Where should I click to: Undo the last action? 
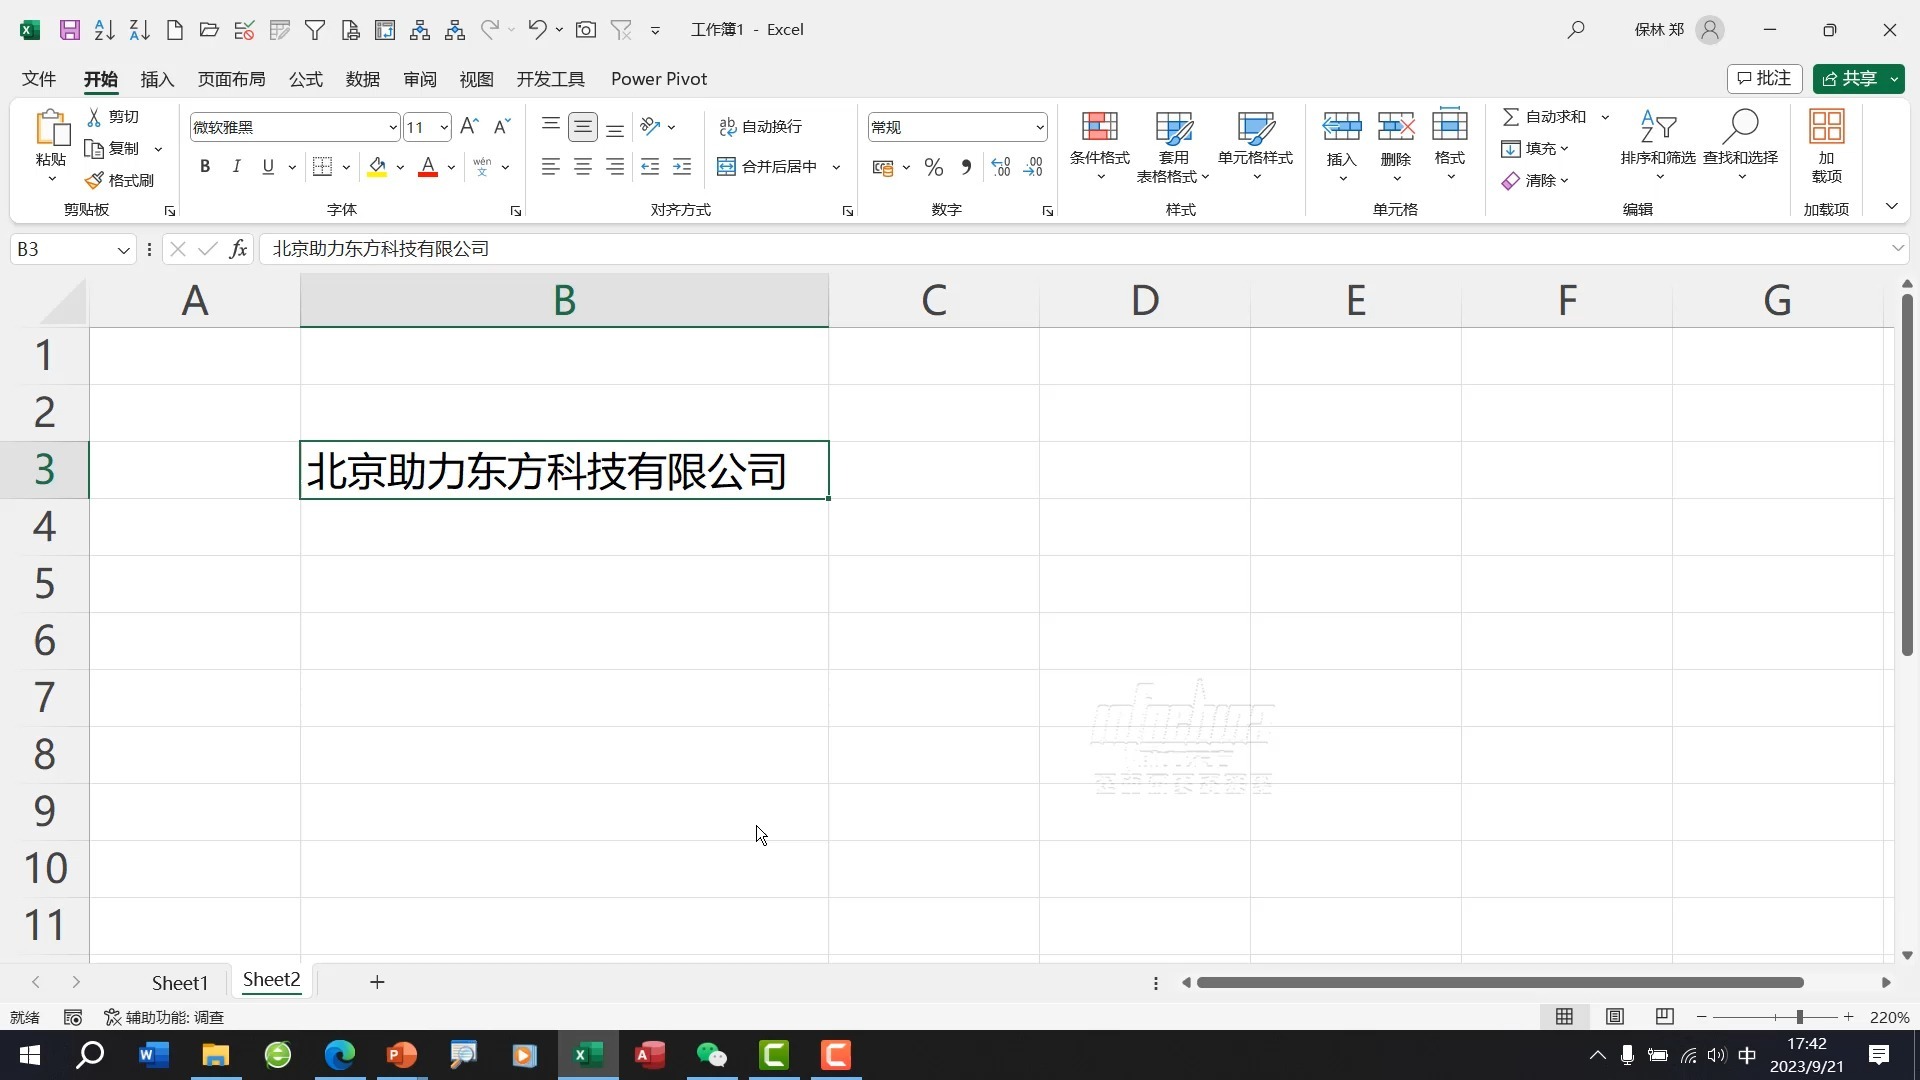[537, 30]
